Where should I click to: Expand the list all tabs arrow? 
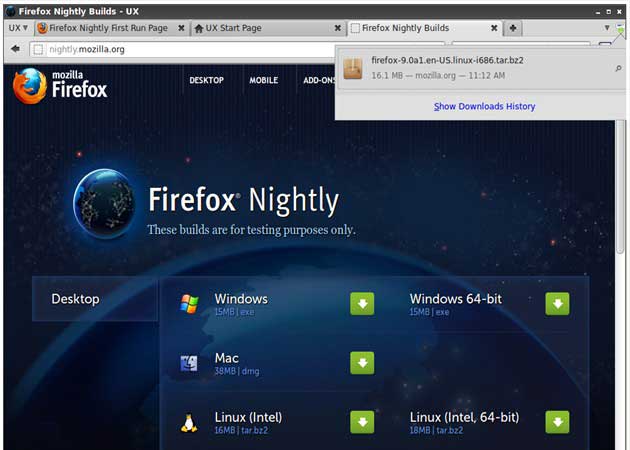point(607,28)
